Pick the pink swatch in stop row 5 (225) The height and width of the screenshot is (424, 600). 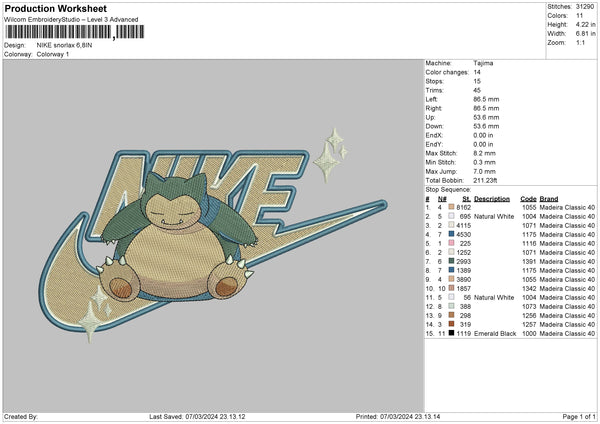point(451,243)
